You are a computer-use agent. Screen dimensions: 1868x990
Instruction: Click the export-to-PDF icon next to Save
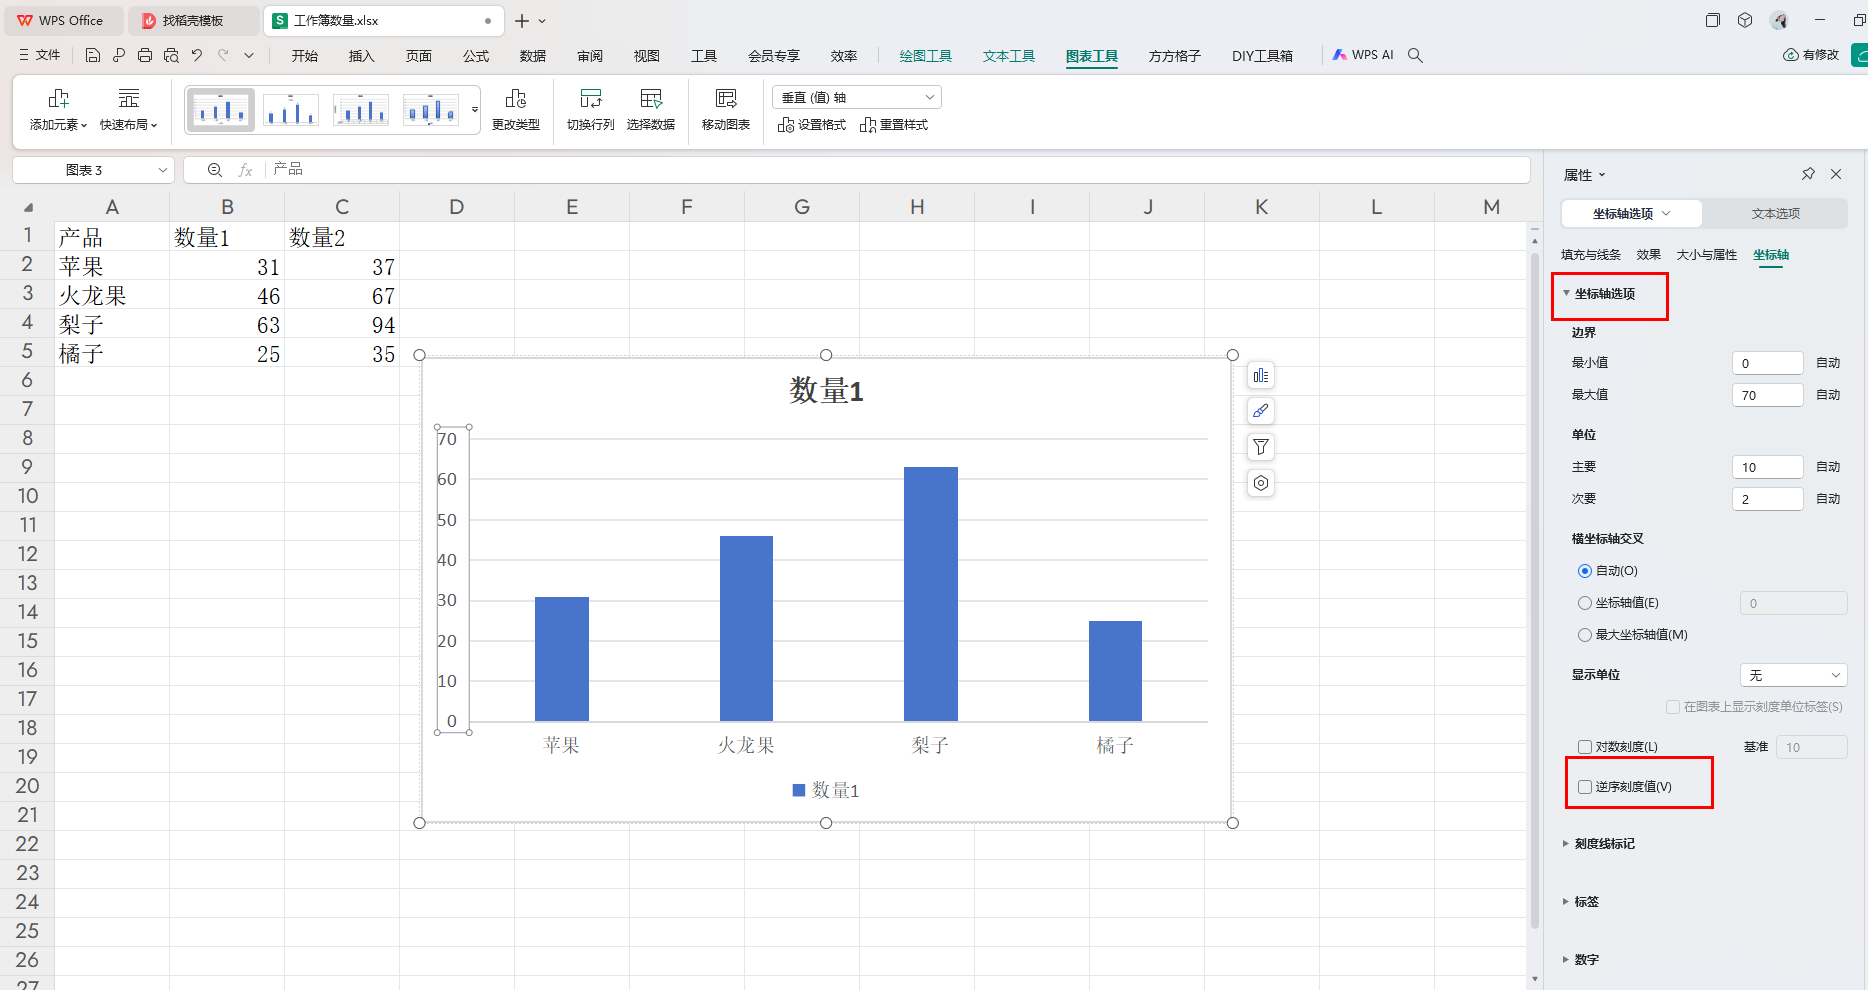tap(119, 55)
